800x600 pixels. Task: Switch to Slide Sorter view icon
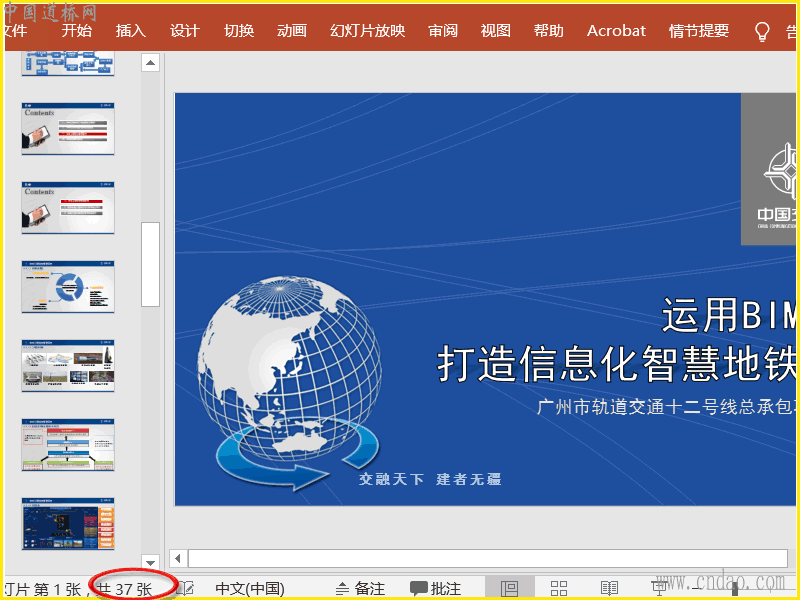point(559,588)
